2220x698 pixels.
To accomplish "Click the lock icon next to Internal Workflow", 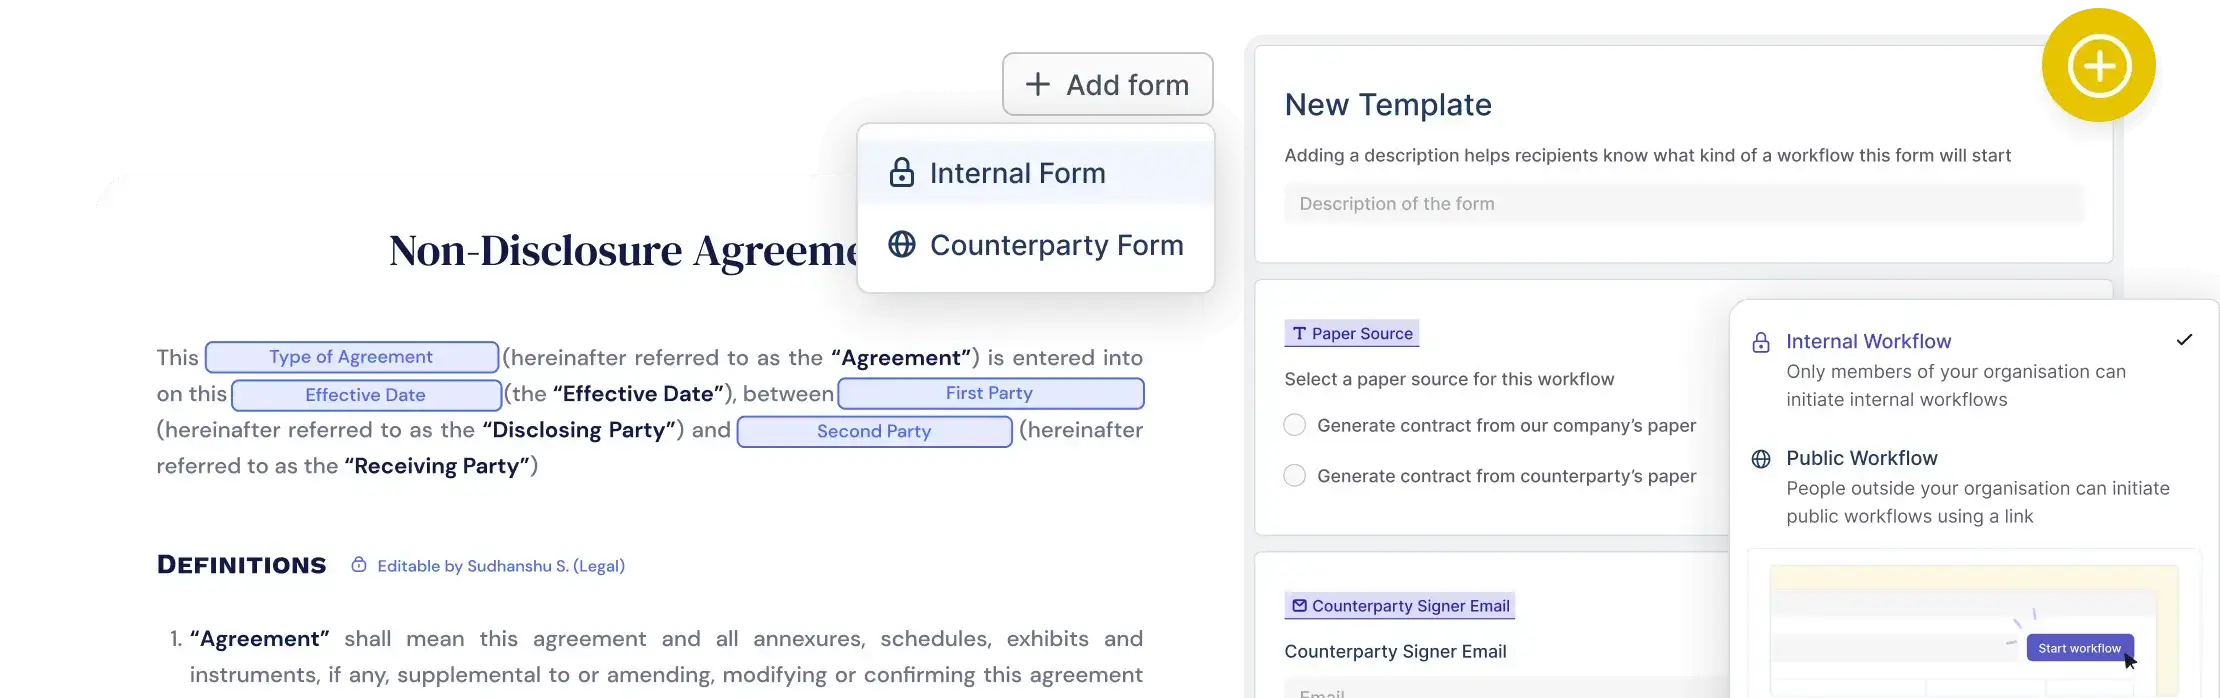I will 1761,342.
